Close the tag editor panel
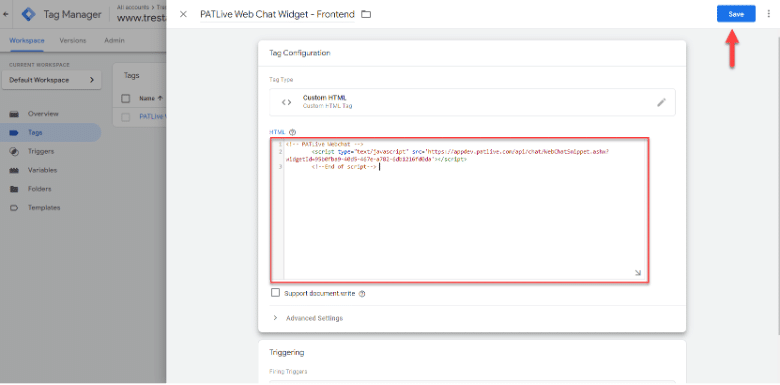The image size is (780, 385). pyautogui.click(x=183, y=14)
